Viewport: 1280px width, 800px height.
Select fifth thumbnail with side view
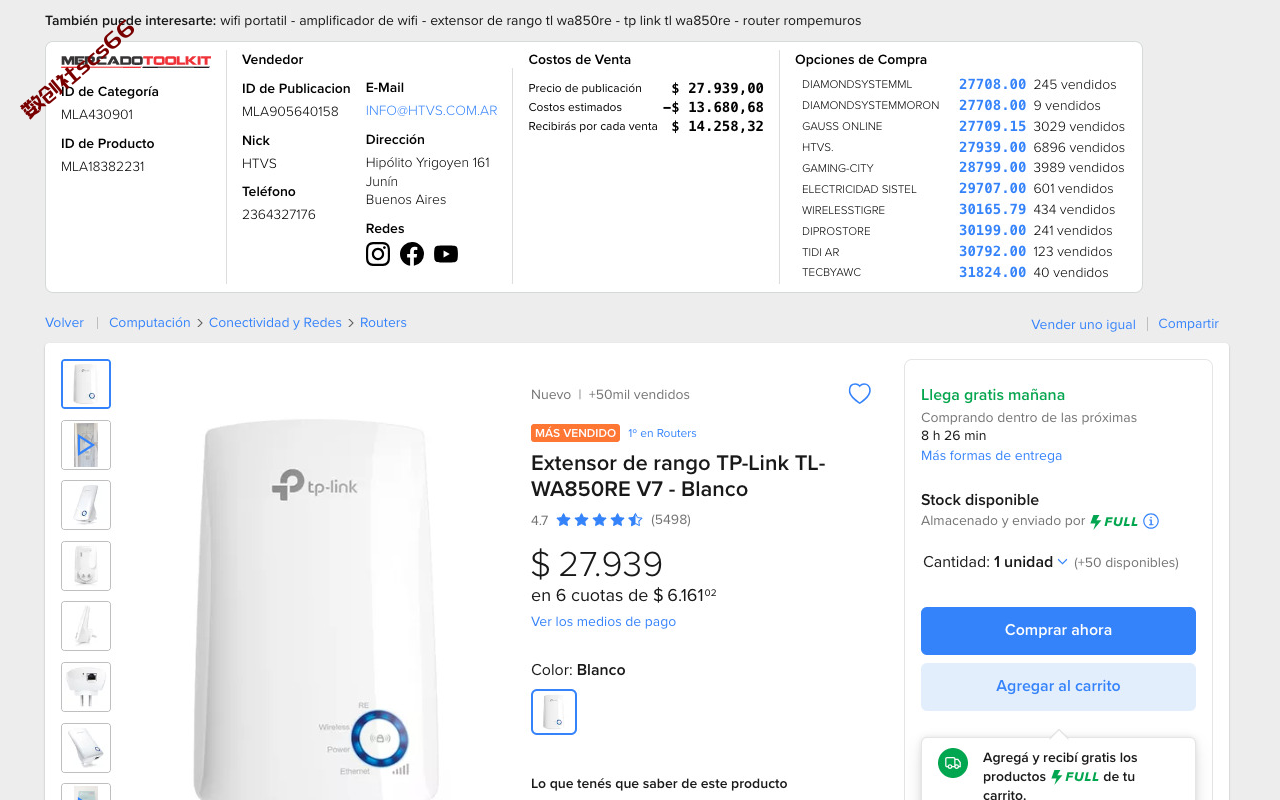[x=86, y=626]
